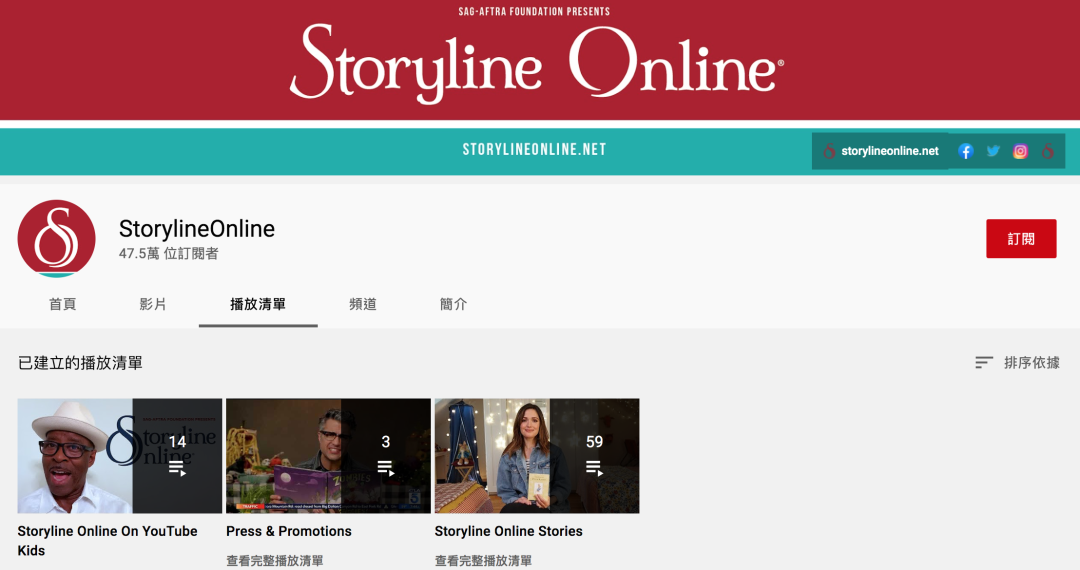1080x570 pixels.
Task: Open the Press & Promotions playlist title
Action: tap(289, 531)
